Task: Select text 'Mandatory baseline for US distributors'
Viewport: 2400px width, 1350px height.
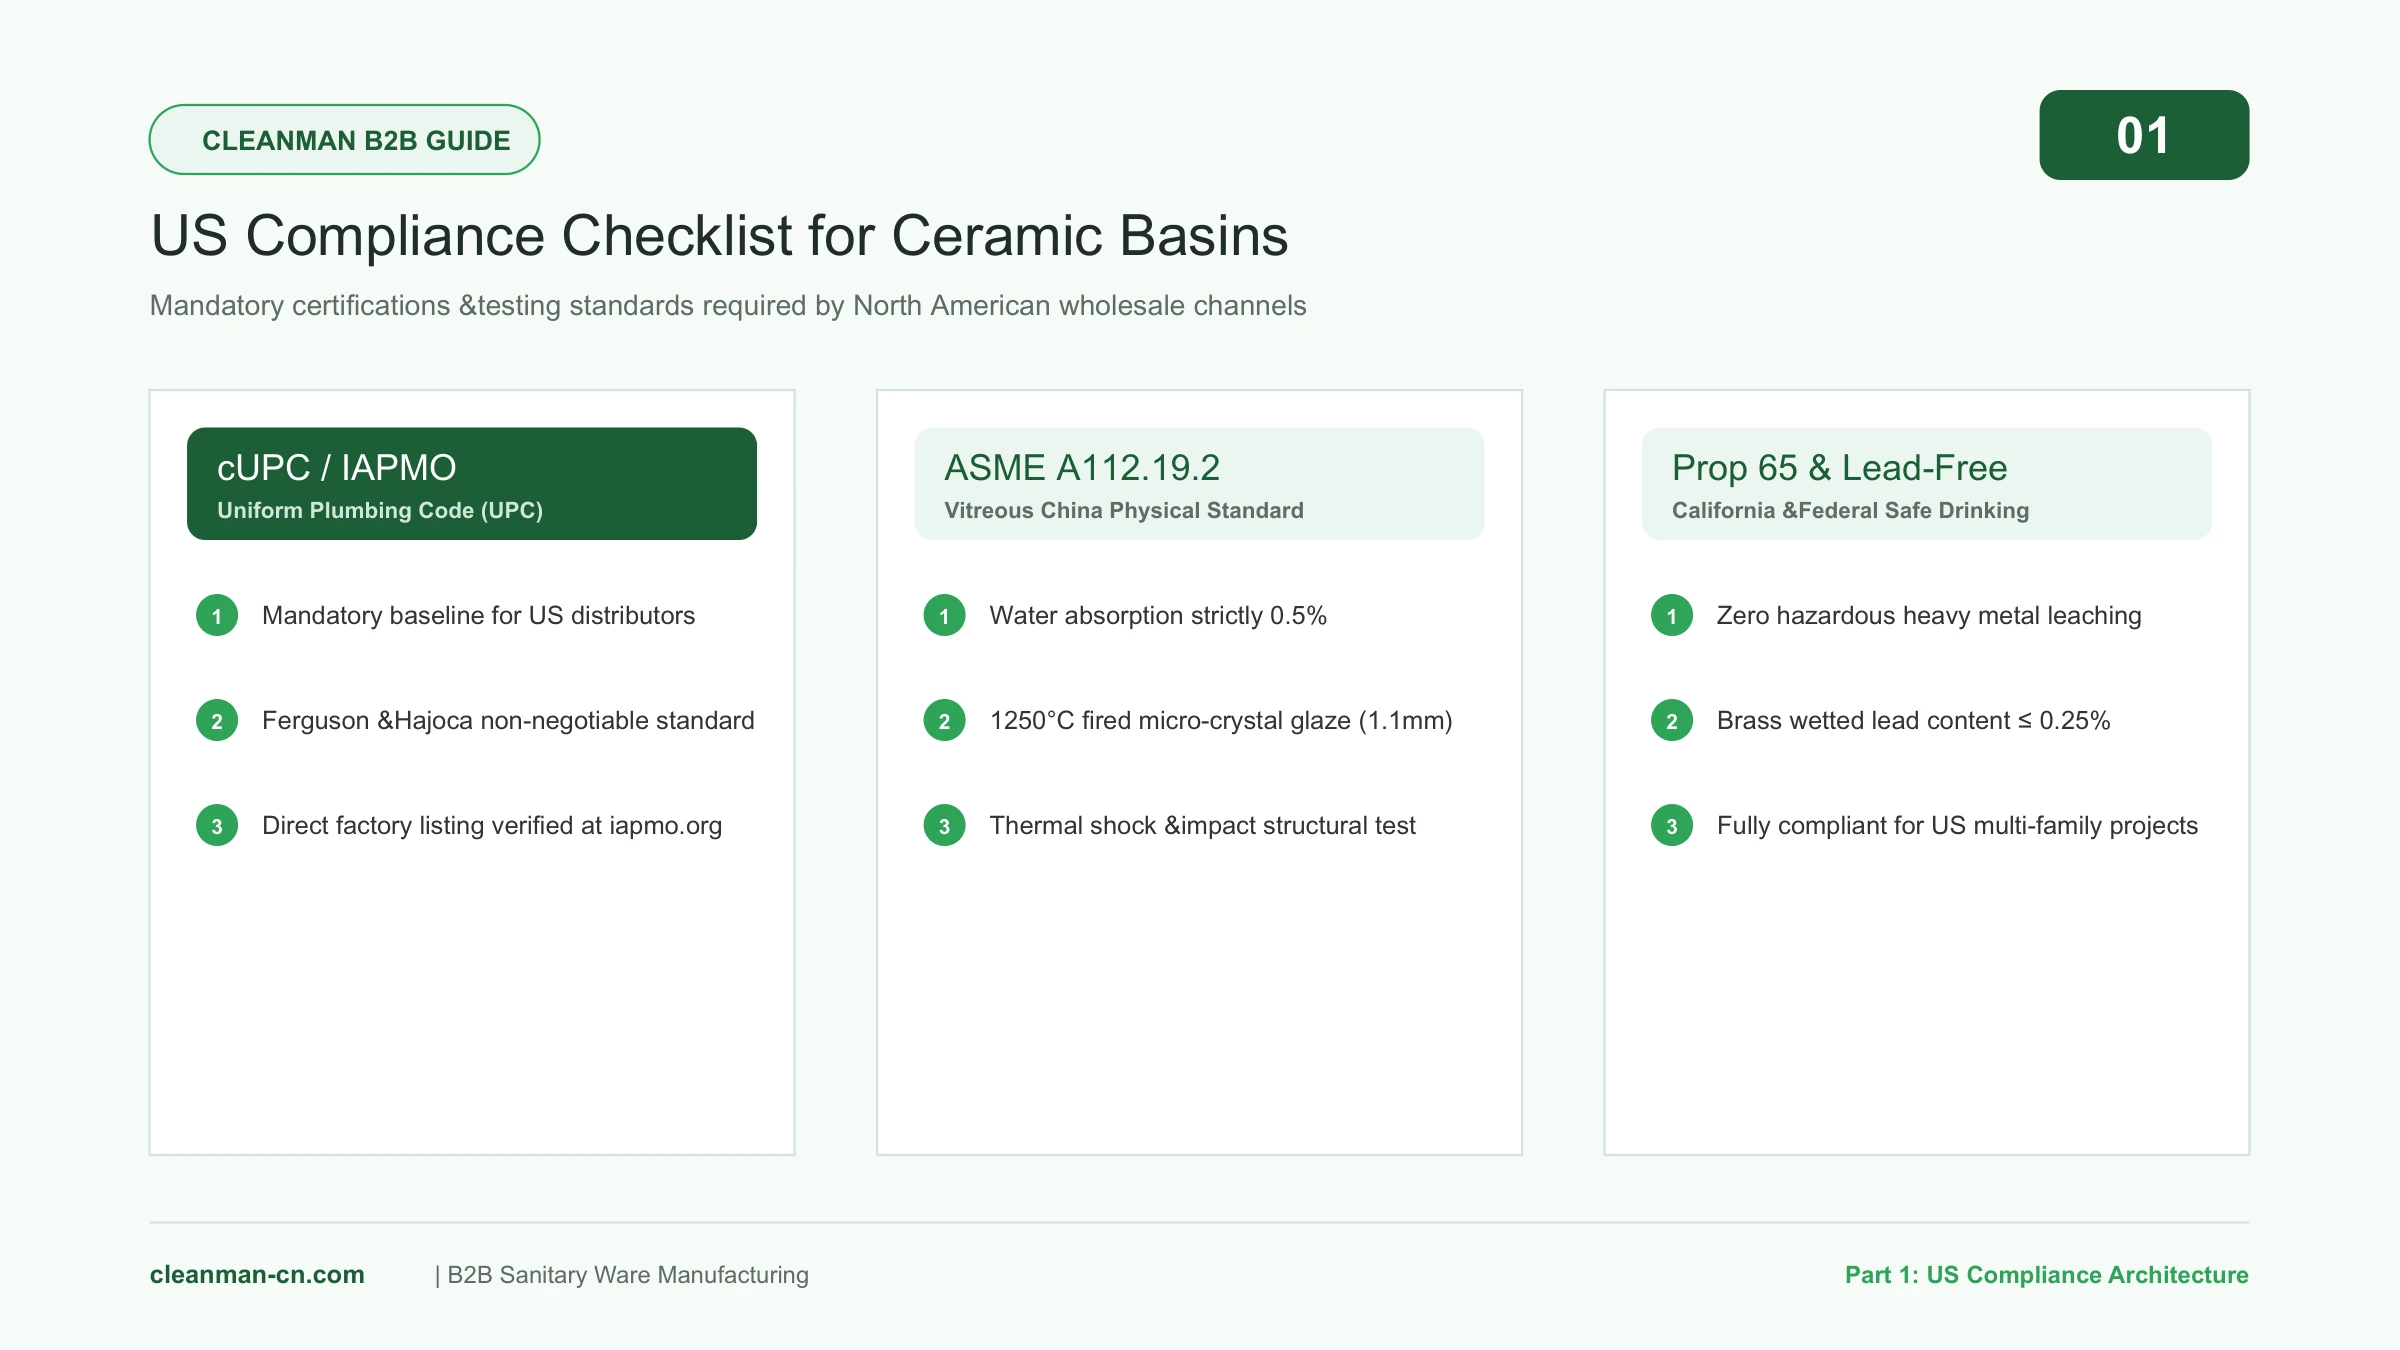Action: click(478, 615)
